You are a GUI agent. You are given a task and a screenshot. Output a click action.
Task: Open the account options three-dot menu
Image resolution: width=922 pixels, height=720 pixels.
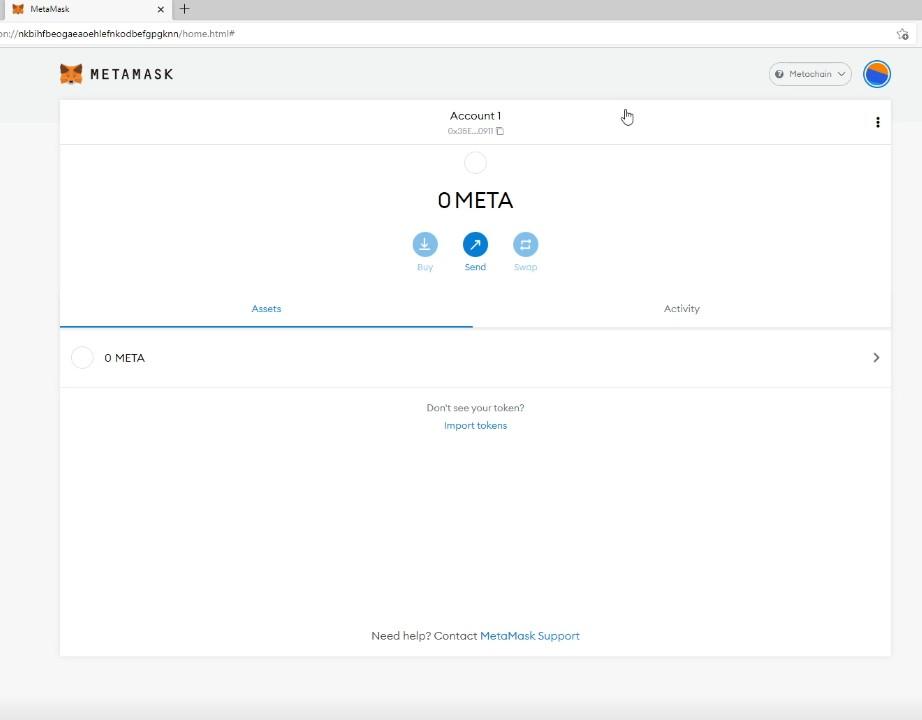[x=877, y=122]
